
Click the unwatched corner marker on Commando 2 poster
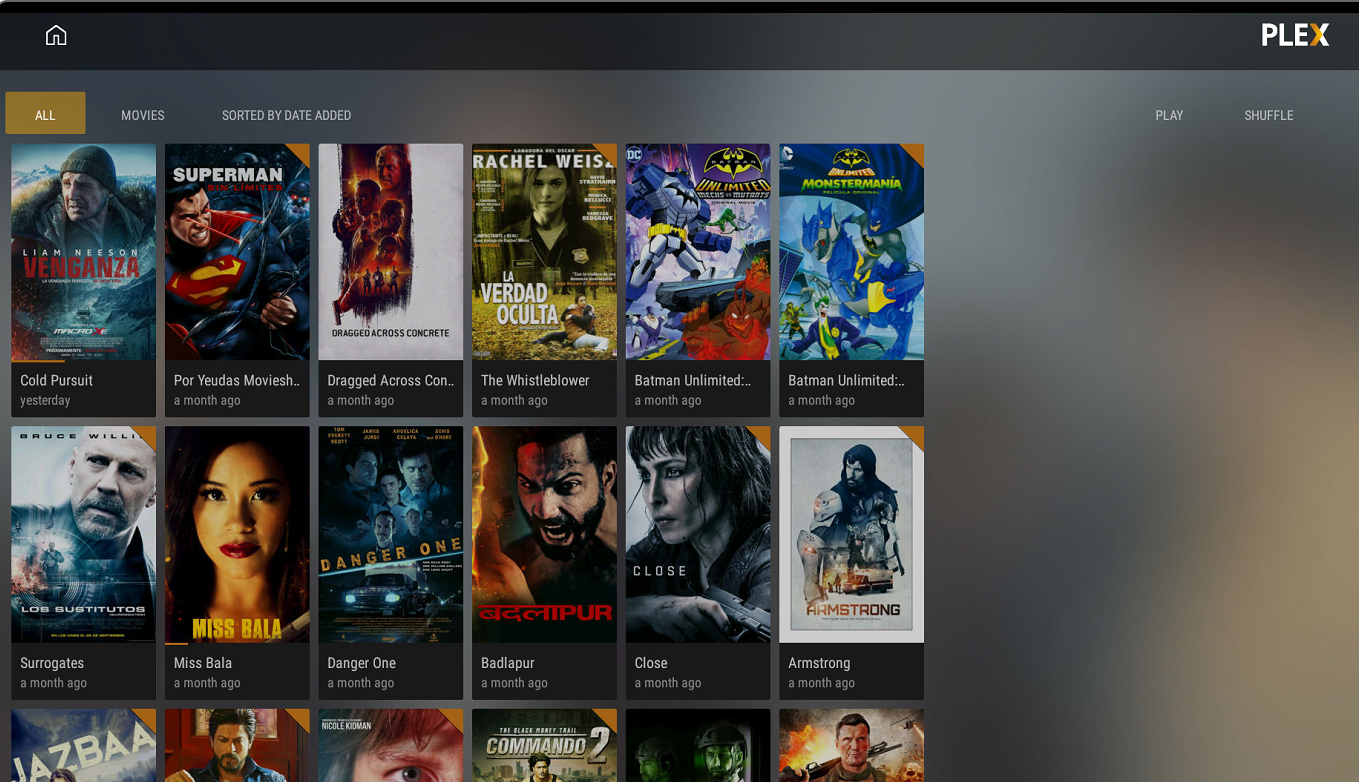[608, 718]
